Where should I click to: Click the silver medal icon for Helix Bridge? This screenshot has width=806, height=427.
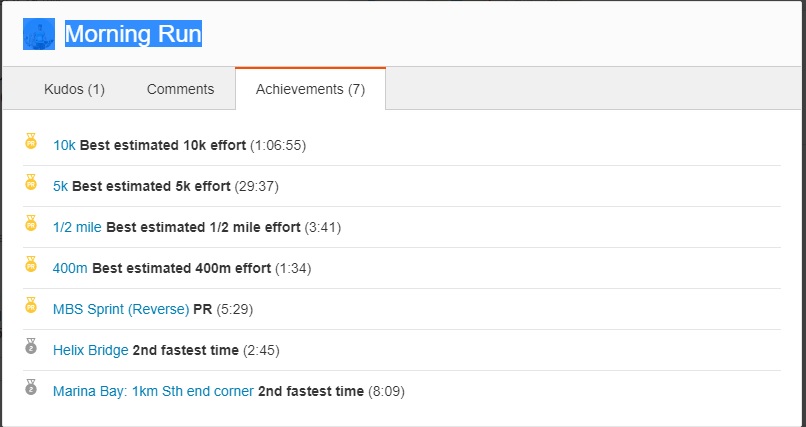coord(31,346)
